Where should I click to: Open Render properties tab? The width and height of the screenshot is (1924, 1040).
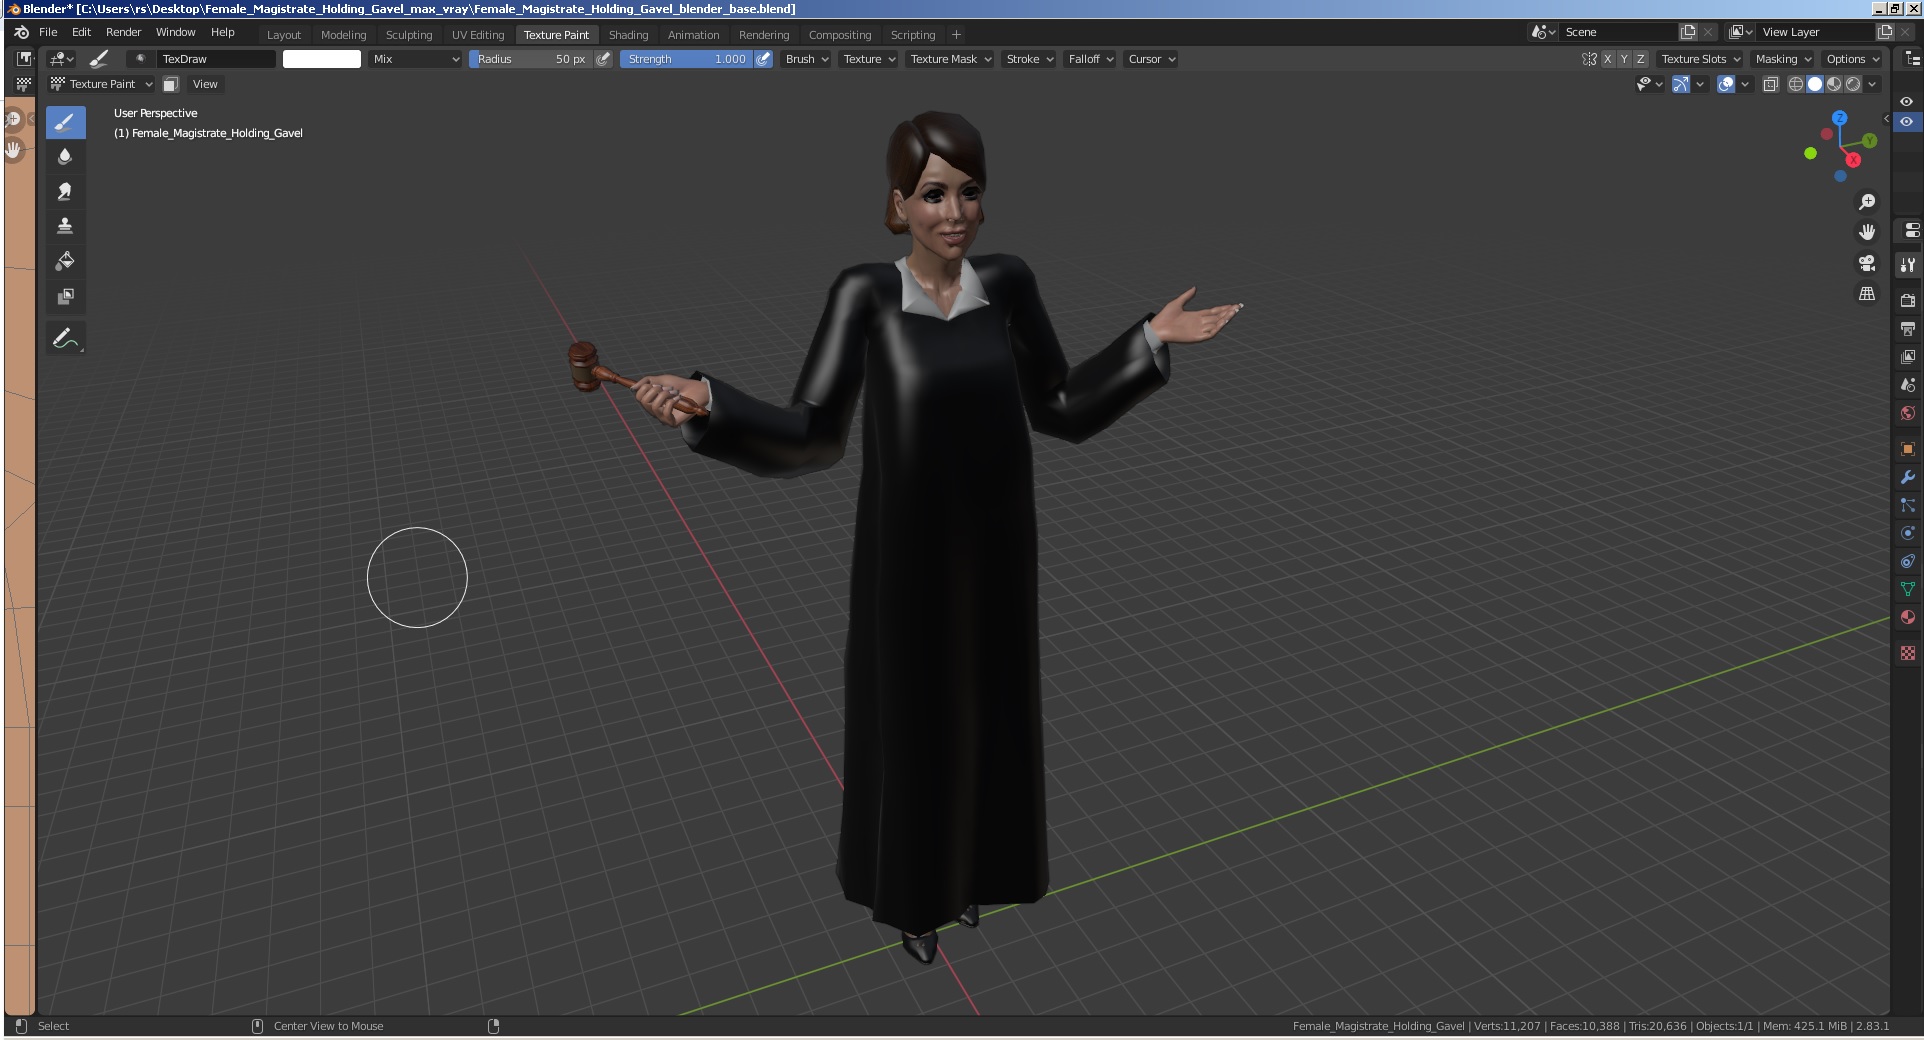click(x=1908, y=300)
